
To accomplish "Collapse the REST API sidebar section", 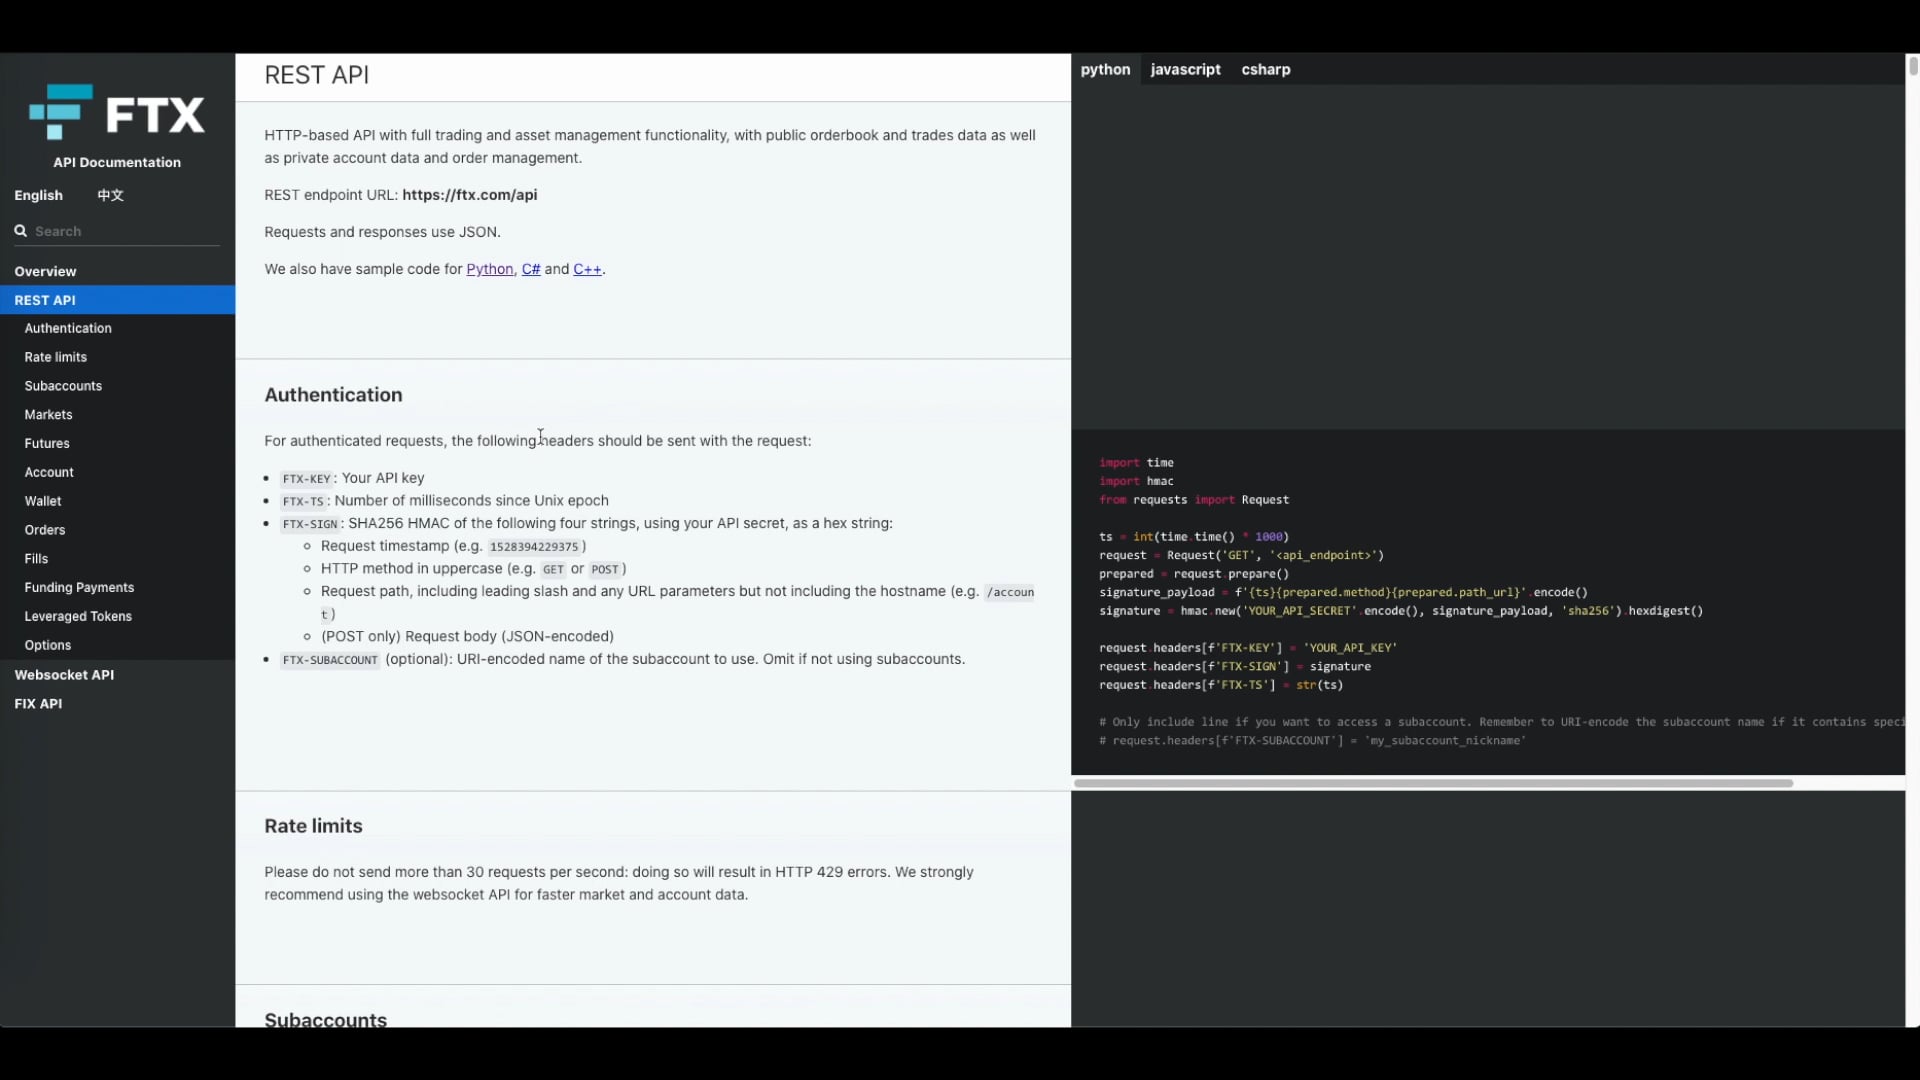I will click(45, 300).
